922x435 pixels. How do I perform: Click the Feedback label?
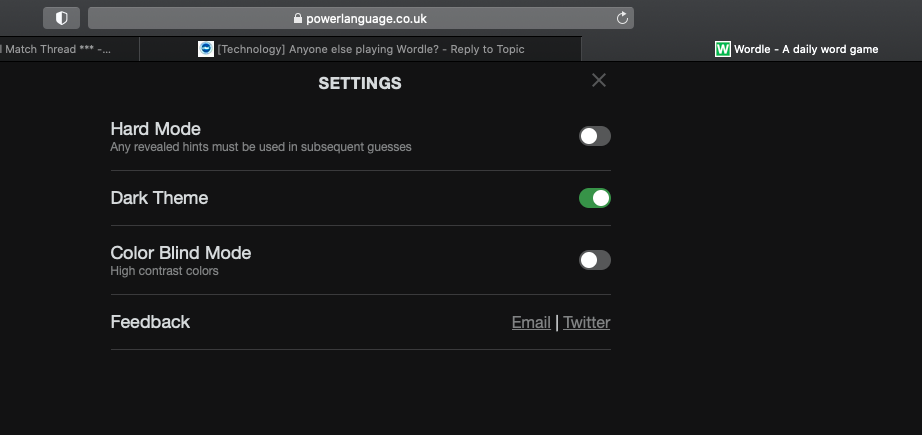point(150,322)
